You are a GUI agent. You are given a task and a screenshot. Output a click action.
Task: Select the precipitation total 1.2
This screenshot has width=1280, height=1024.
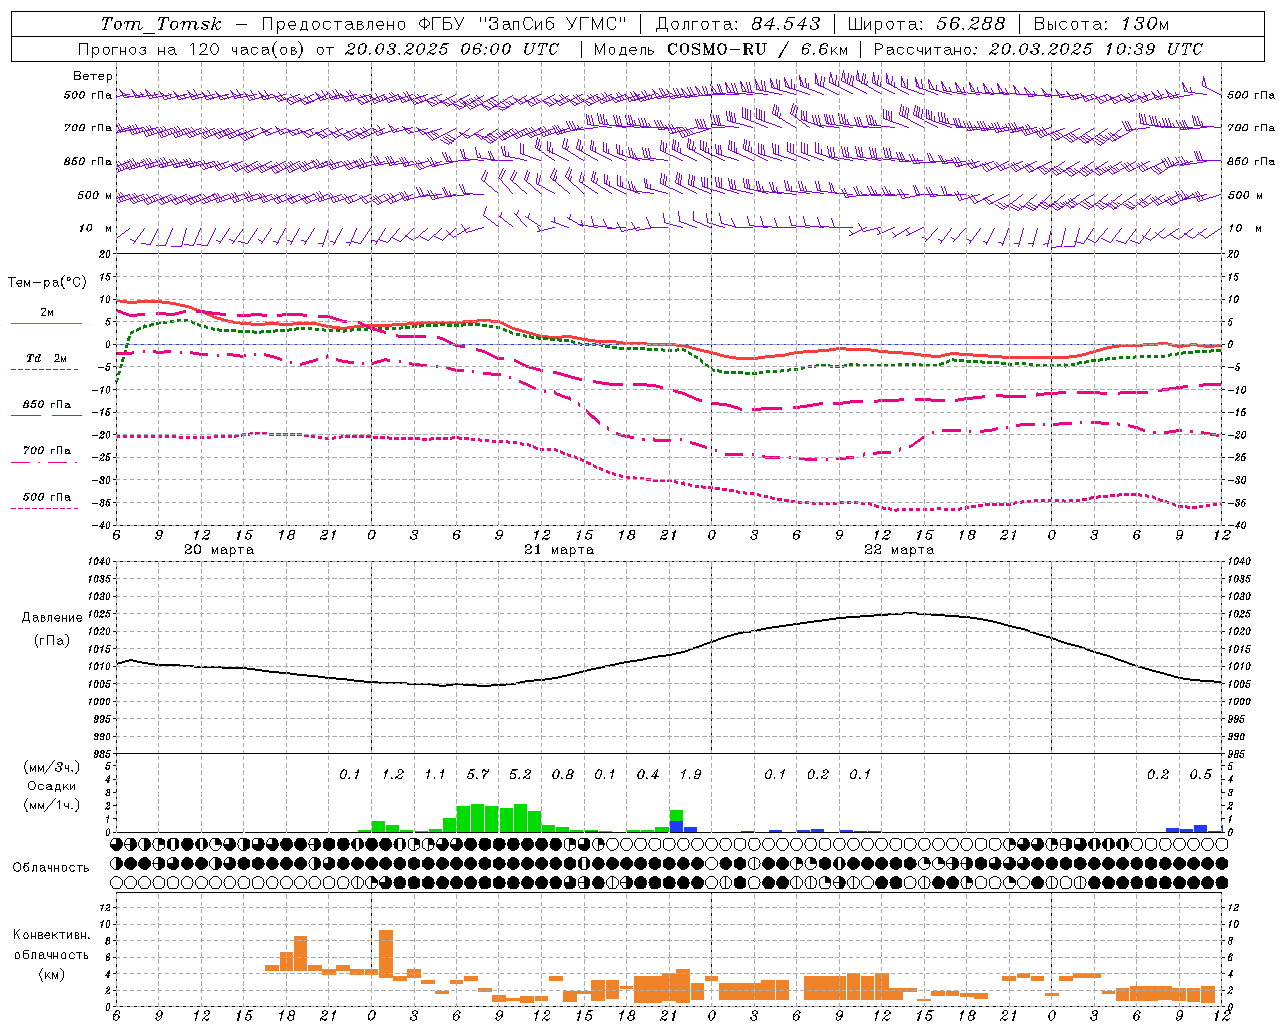tap(393, 775)
